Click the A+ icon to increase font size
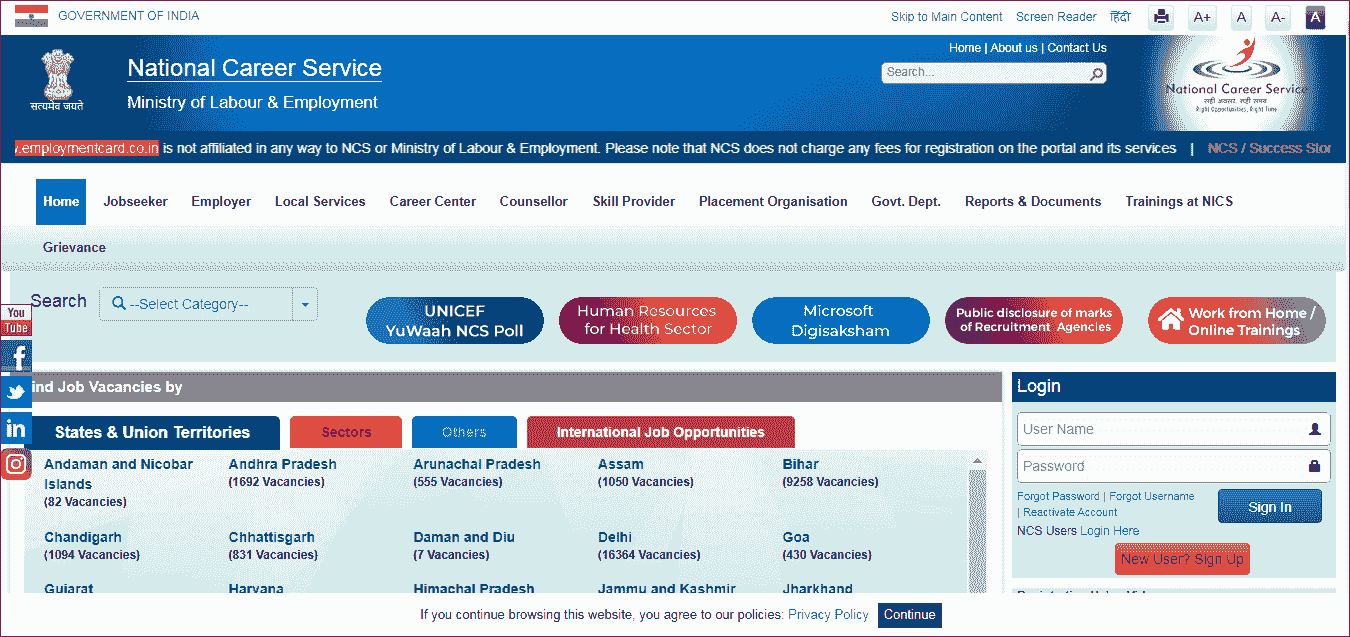1350x637 pixels. [1202, 17]
